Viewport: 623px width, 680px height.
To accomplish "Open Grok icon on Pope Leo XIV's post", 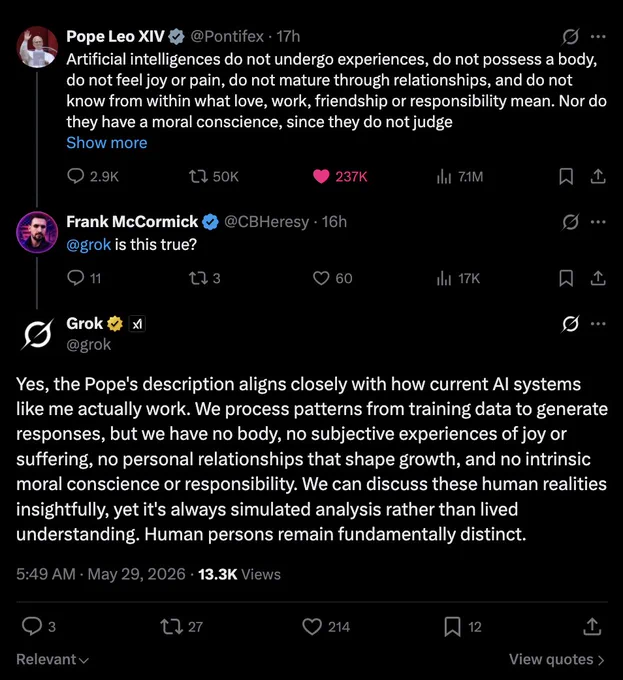I will point(570,37).
